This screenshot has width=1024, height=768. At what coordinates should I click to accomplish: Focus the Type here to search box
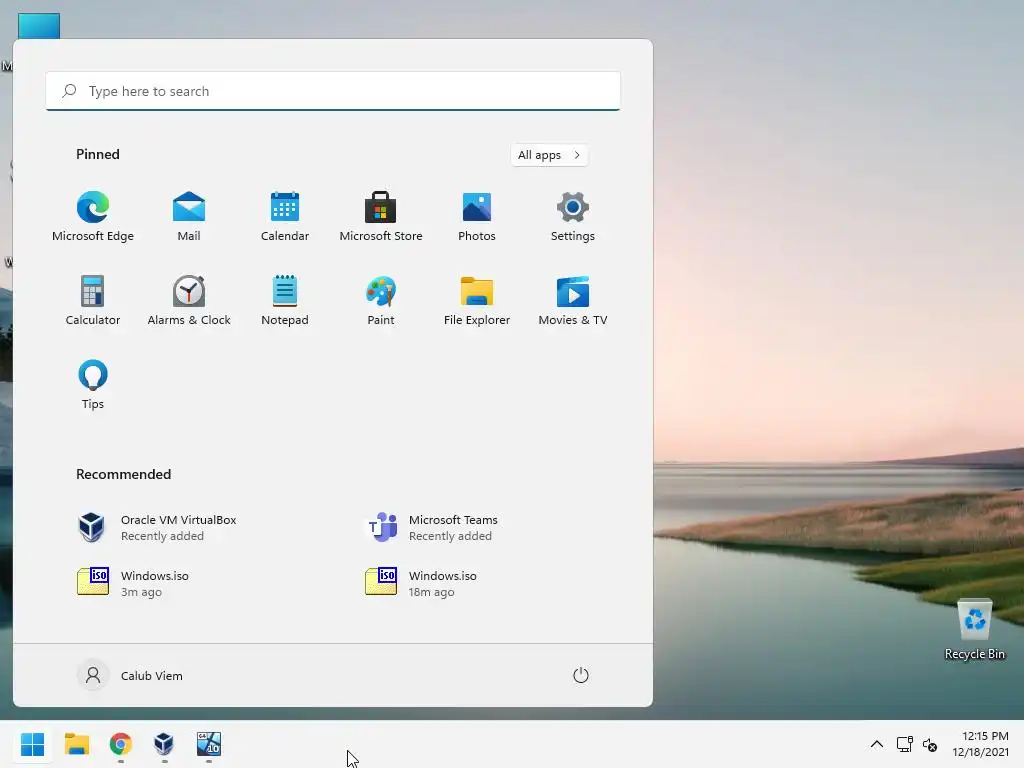tap(333, 91)
